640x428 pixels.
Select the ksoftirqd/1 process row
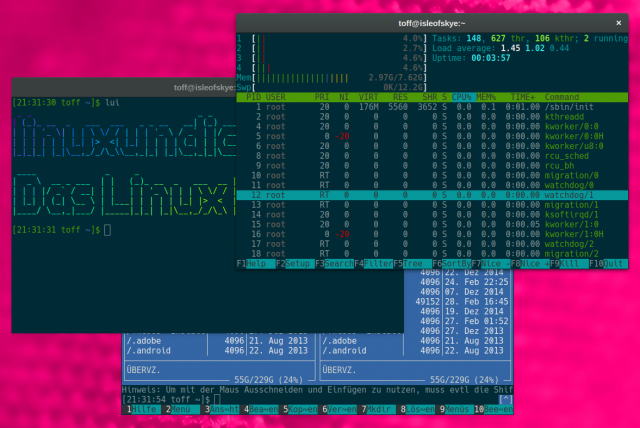tap(432, 215)
